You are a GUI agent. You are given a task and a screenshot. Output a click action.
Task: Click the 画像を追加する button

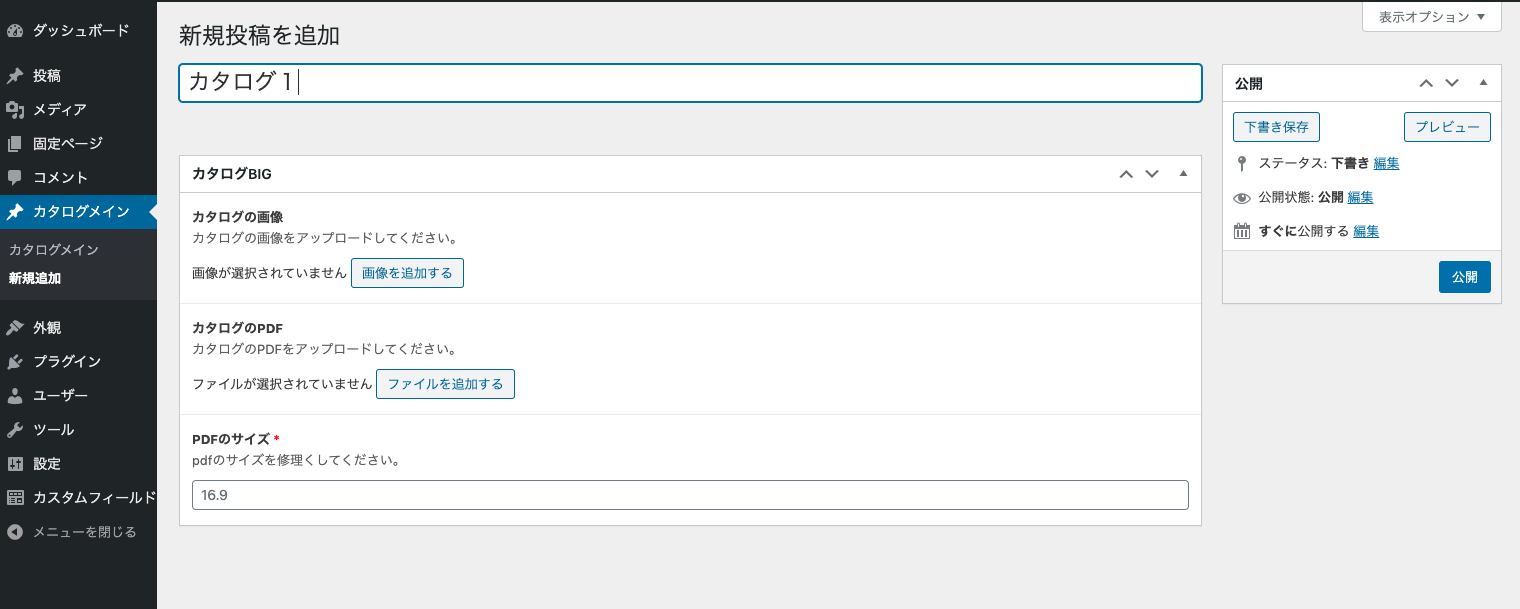tap(407, 273)
